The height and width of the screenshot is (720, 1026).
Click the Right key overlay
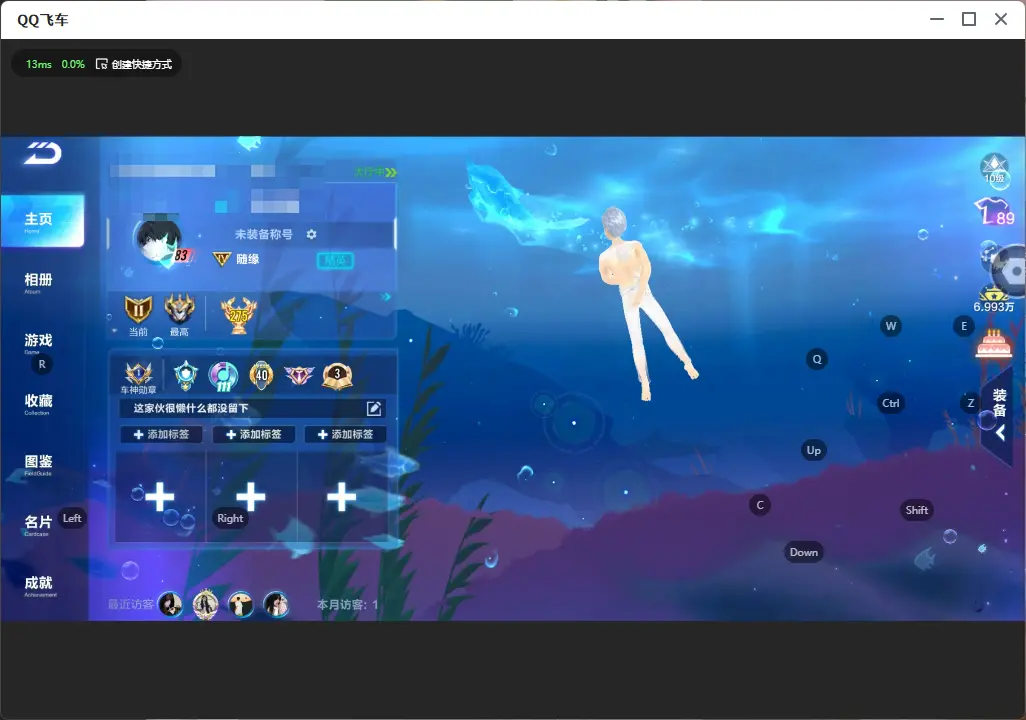point(230,518)
